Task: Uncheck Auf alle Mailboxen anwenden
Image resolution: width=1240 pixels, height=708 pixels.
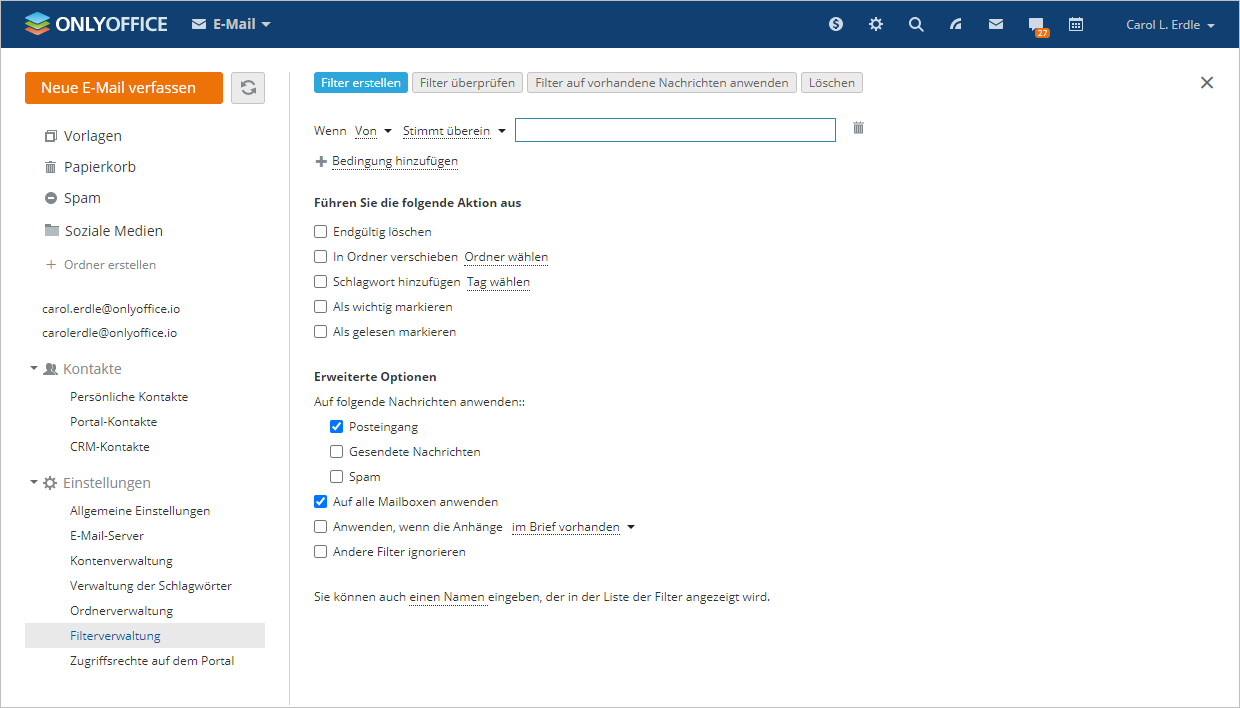Action: click(321, 502)
